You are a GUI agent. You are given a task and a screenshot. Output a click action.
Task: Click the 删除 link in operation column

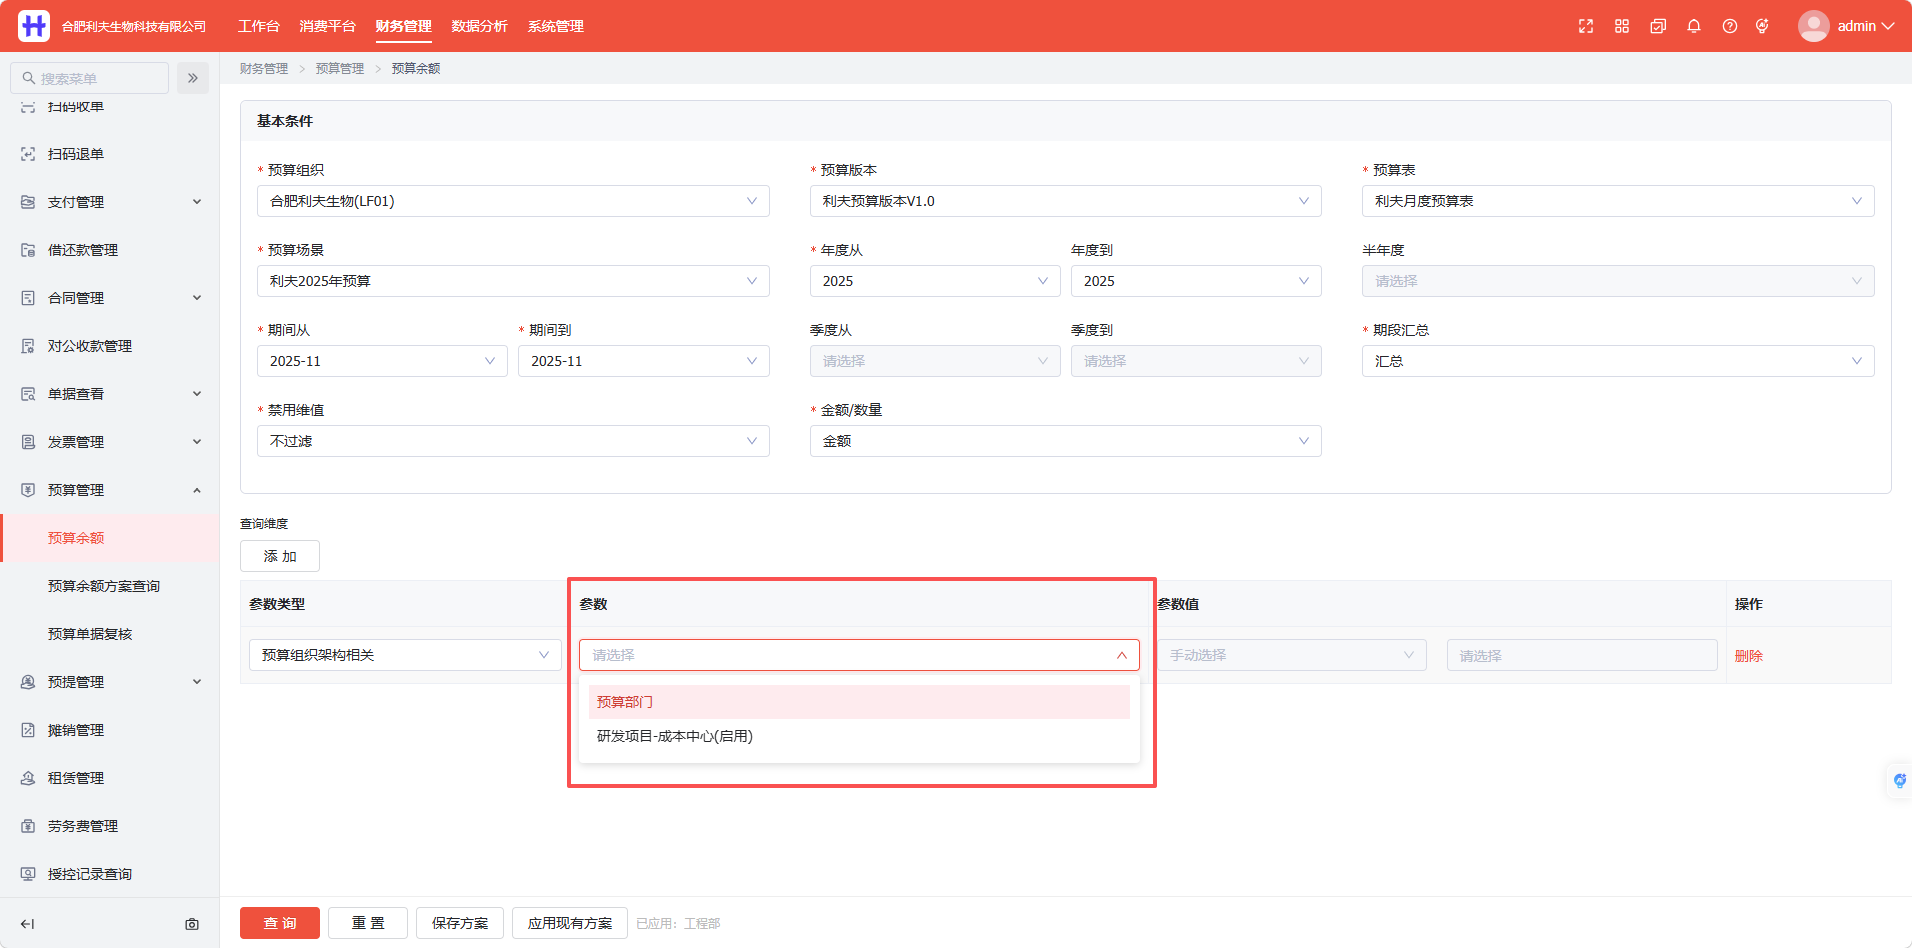tap(1748, 656)
